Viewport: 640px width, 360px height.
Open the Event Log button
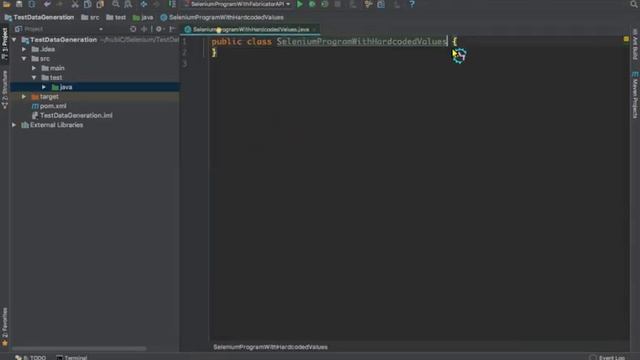(607, 357)
